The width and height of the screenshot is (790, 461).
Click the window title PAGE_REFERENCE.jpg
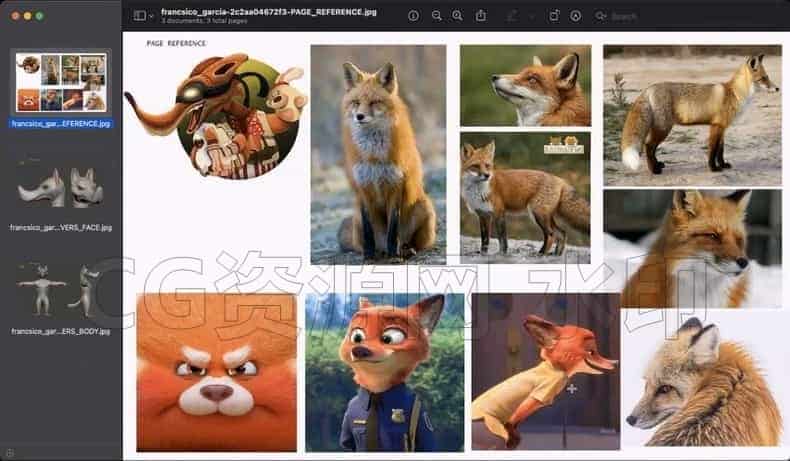[x=269, y=12]
